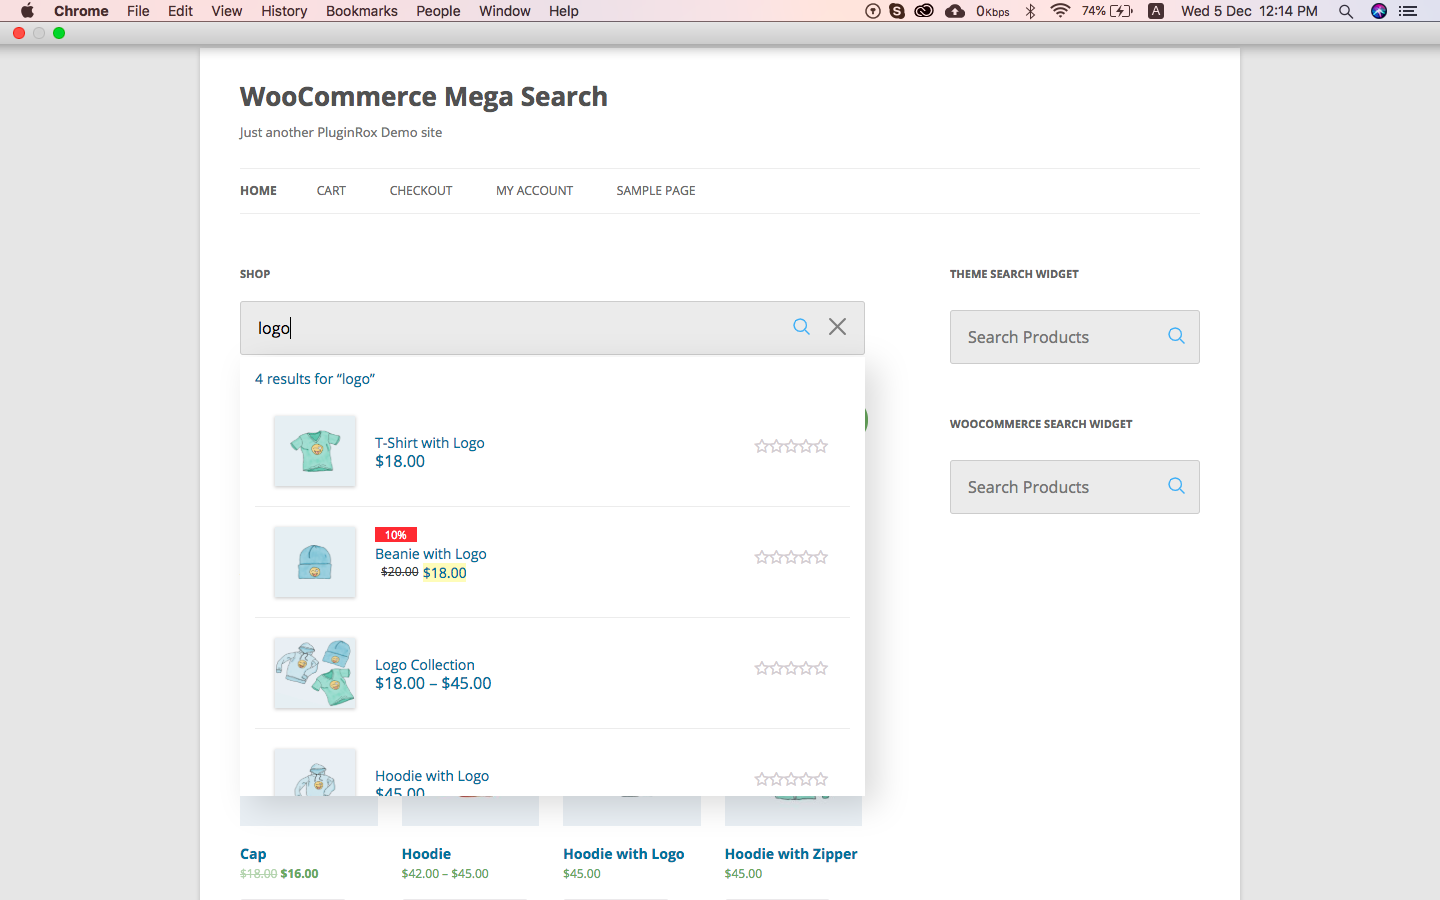Open Notification Center icon
The height and width of the screenshot is (900, 1440).
pos(1408,11)
